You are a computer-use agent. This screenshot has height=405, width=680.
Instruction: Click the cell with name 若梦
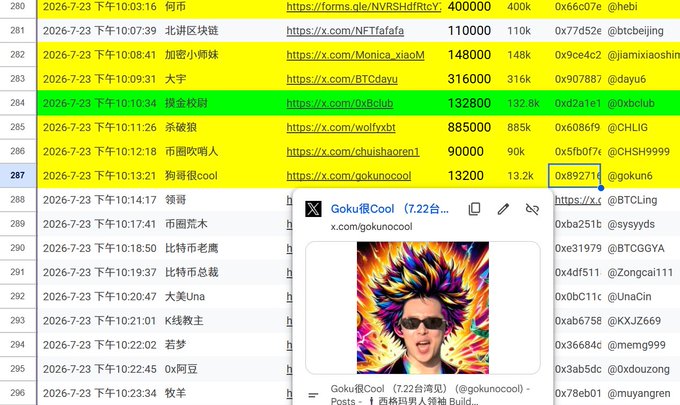tap(176, 345)
